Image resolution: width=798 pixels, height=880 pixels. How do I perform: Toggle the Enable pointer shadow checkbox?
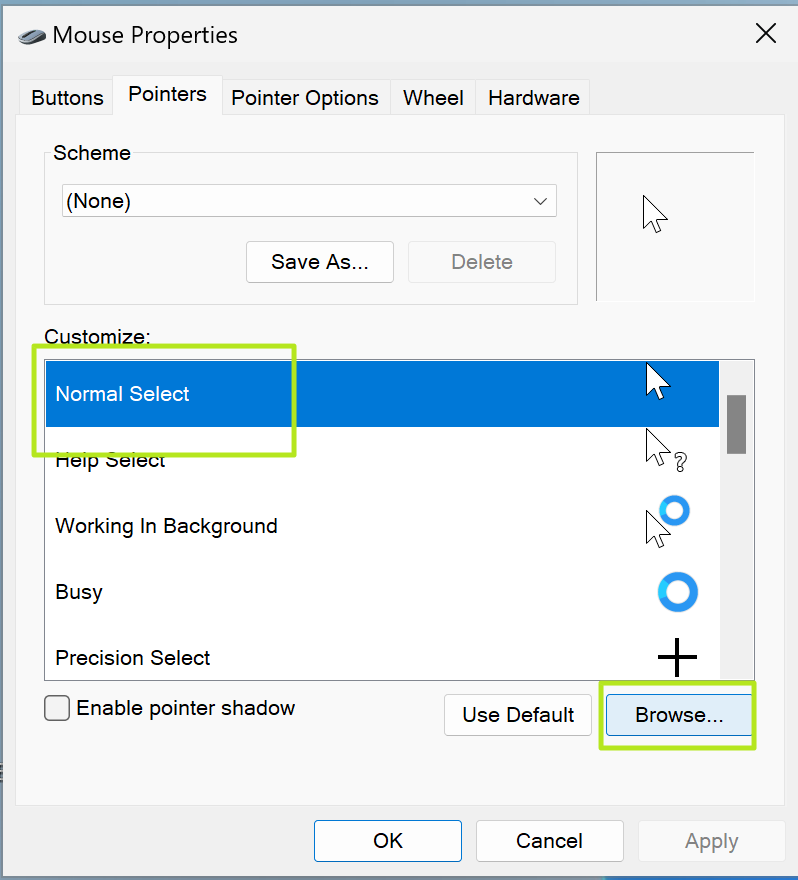coord(57,708)
